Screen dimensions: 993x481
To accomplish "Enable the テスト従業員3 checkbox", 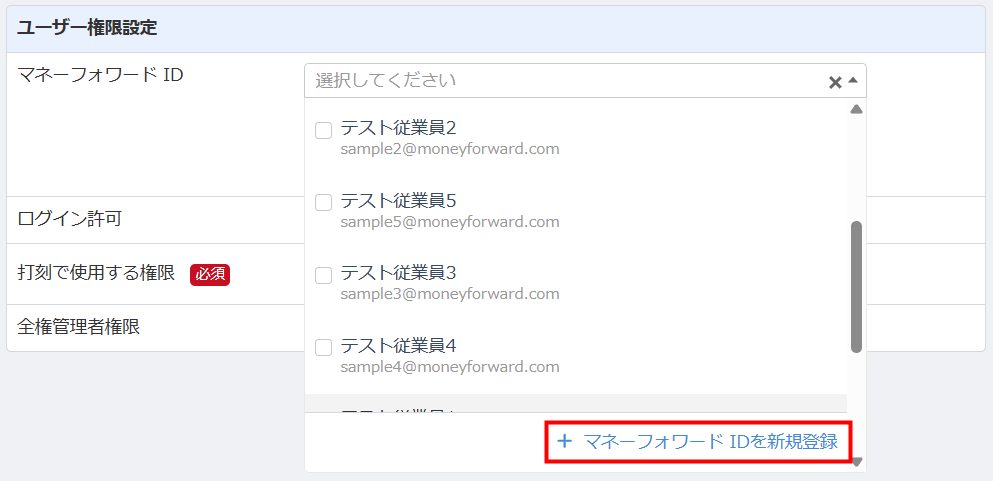I will click(323, 275).
